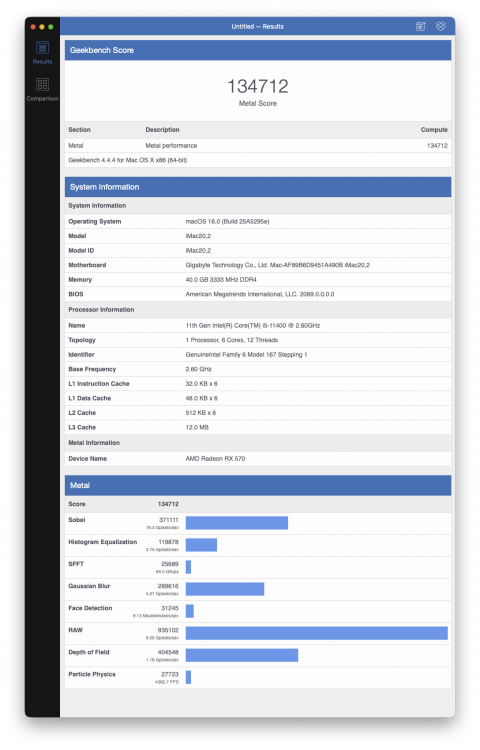The height and width of the screenshot is (750, 480).
Task: Open the Results sidebar view
Action: pyautogui.click(x=42, y=53)
